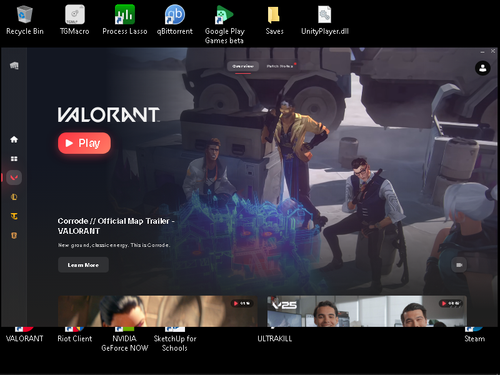Select the ULTRAKILL desktop shortcut label
500x375 pixels.
275,338
